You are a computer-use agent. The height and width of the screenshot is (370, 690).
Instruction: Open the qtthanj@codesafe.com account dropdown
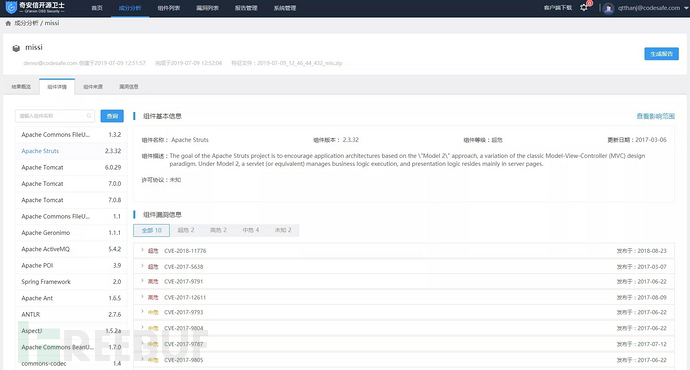pyautogui.click(x=653, y=8)
